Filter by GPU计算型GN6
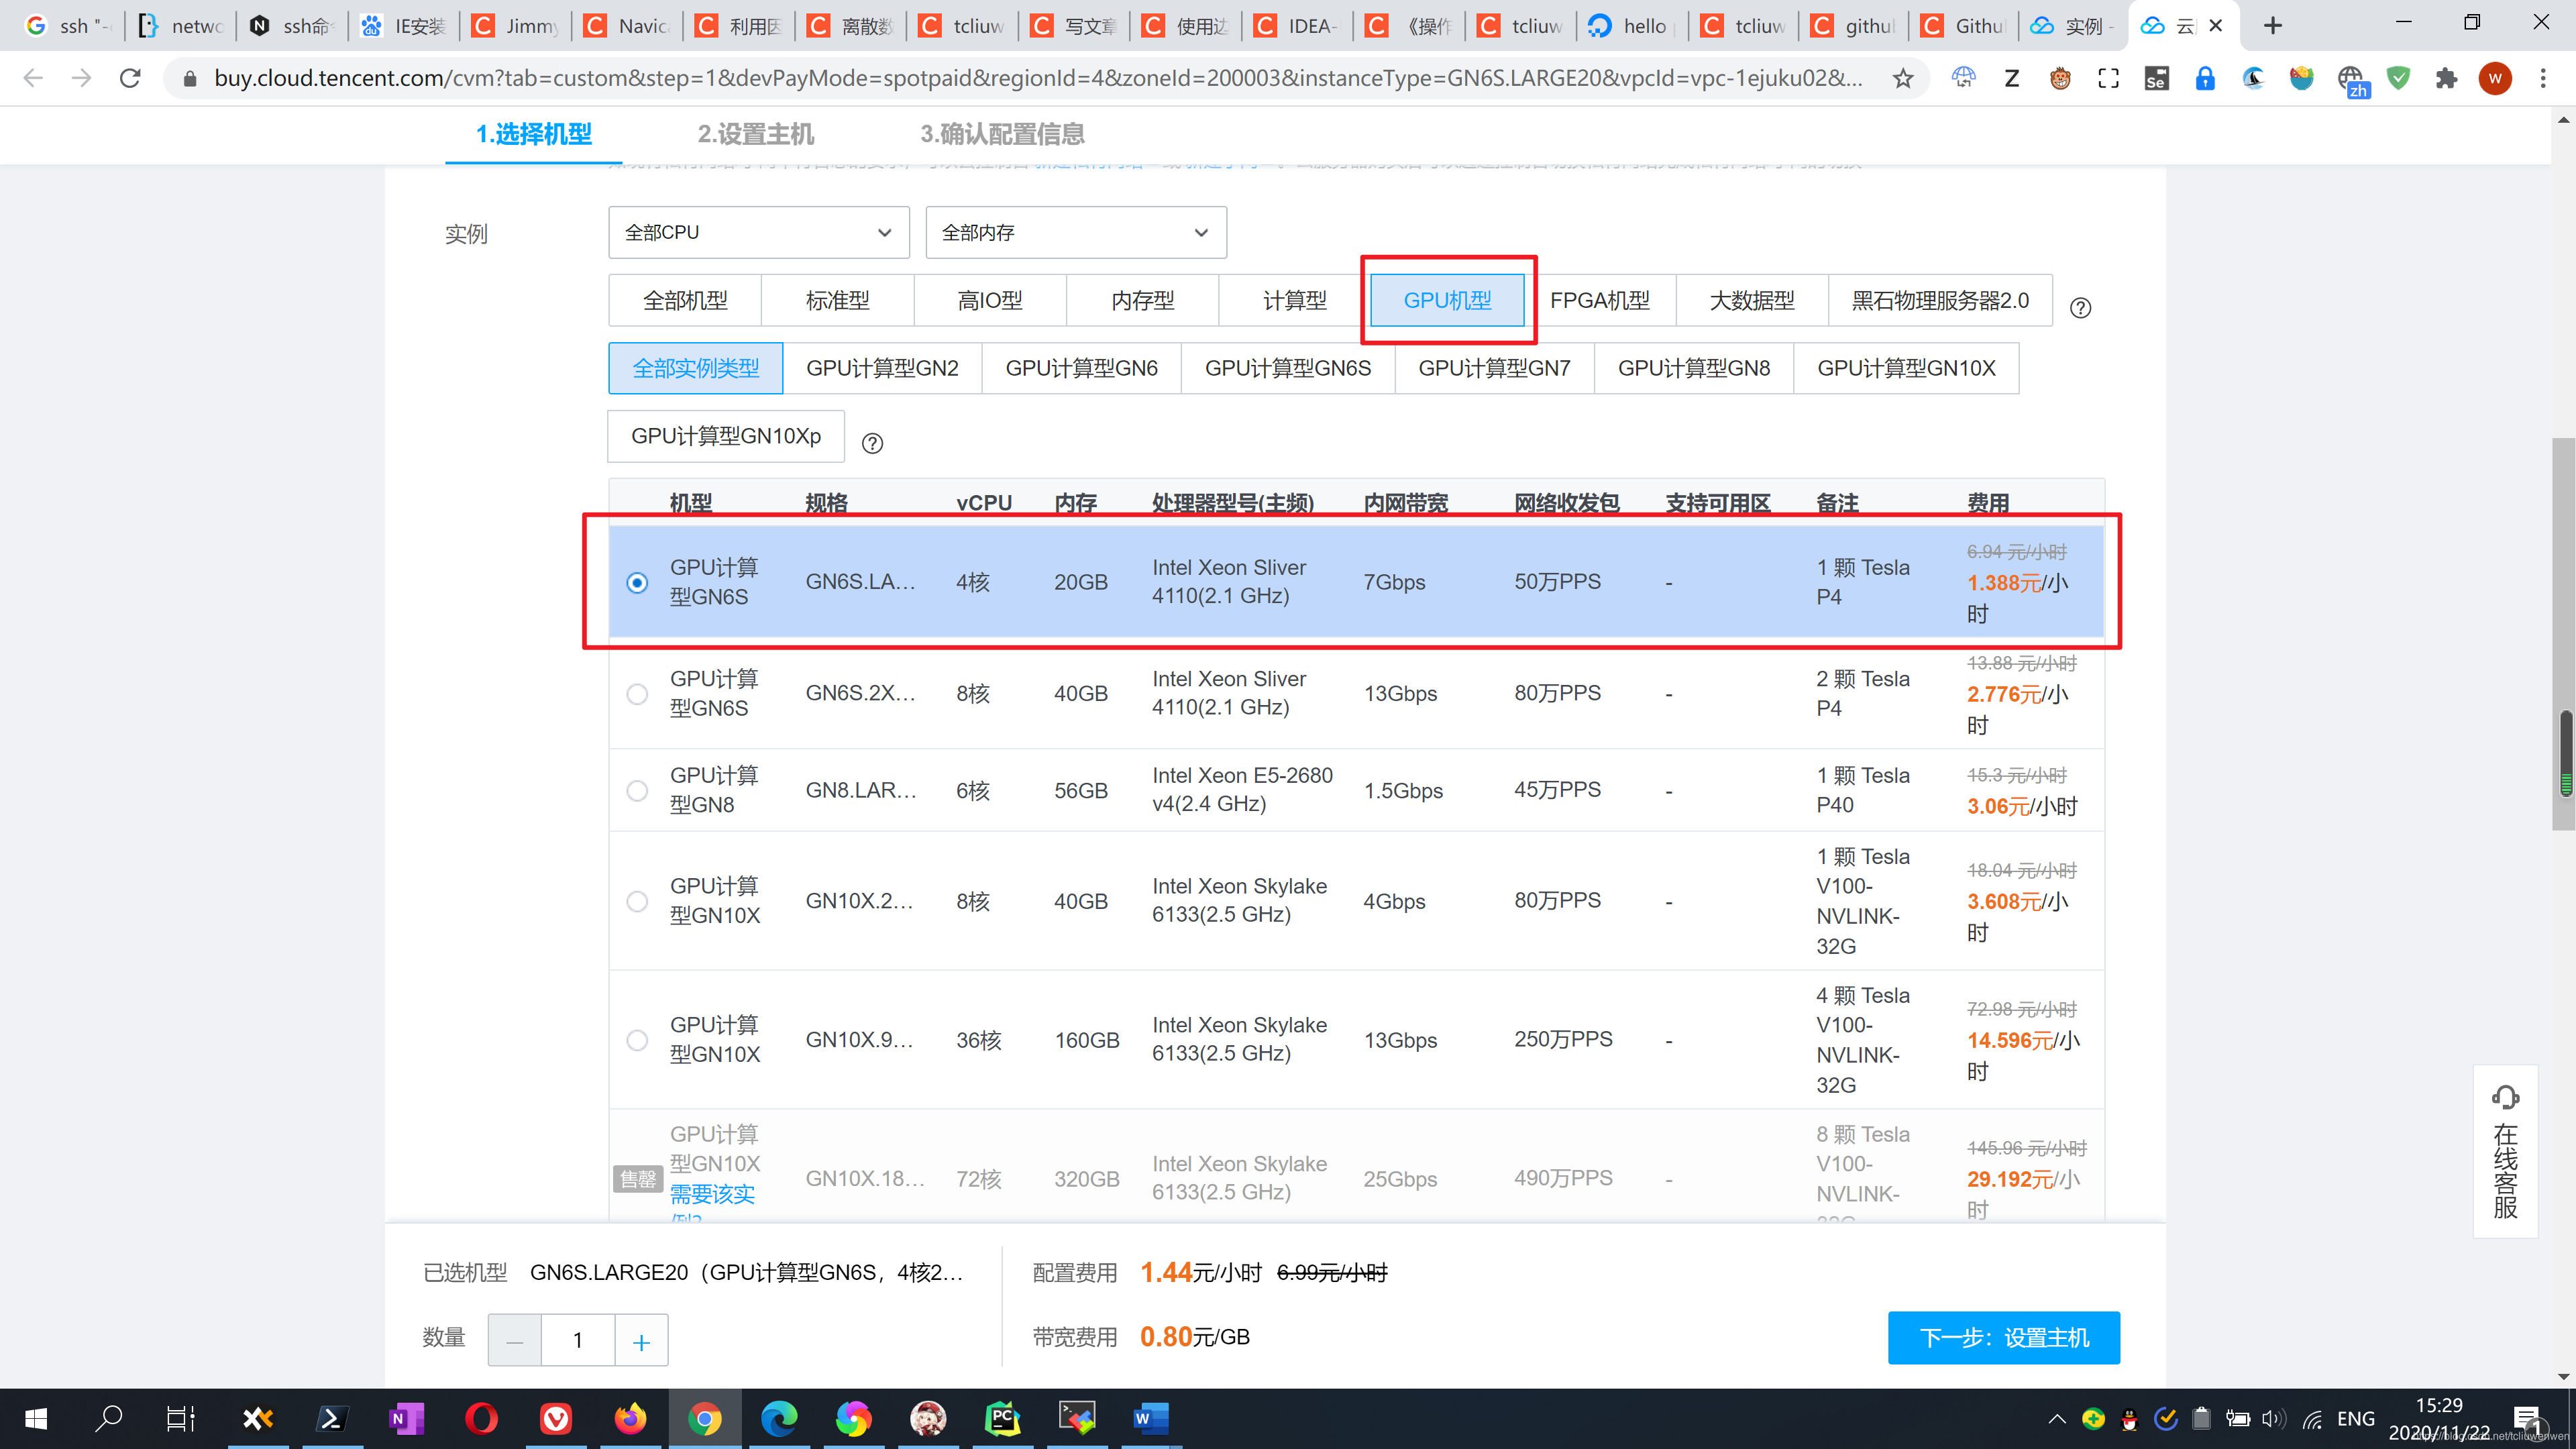This screenshot has height=1449, width=2576. click(1081, 368)
